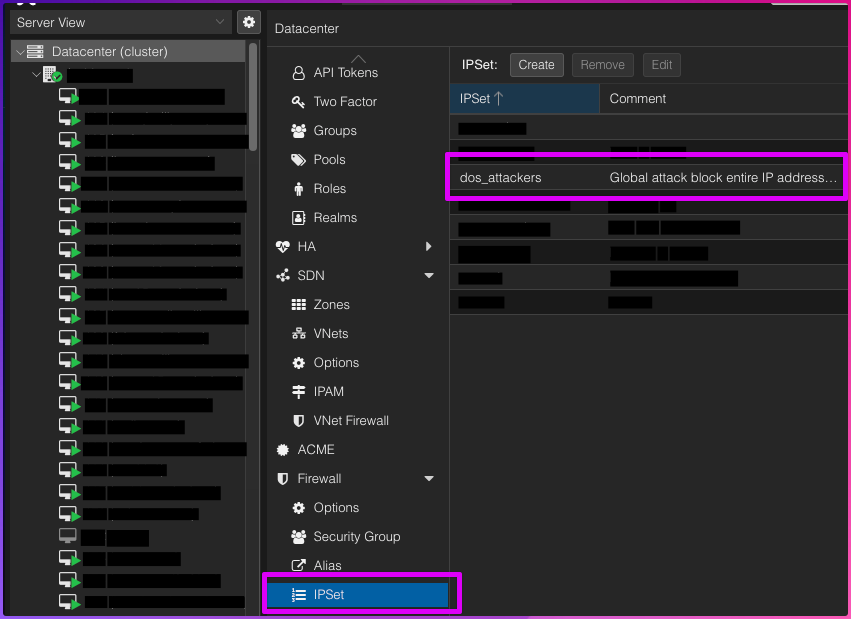
Task: Click the API Tokens user icon
Action: 298,73
